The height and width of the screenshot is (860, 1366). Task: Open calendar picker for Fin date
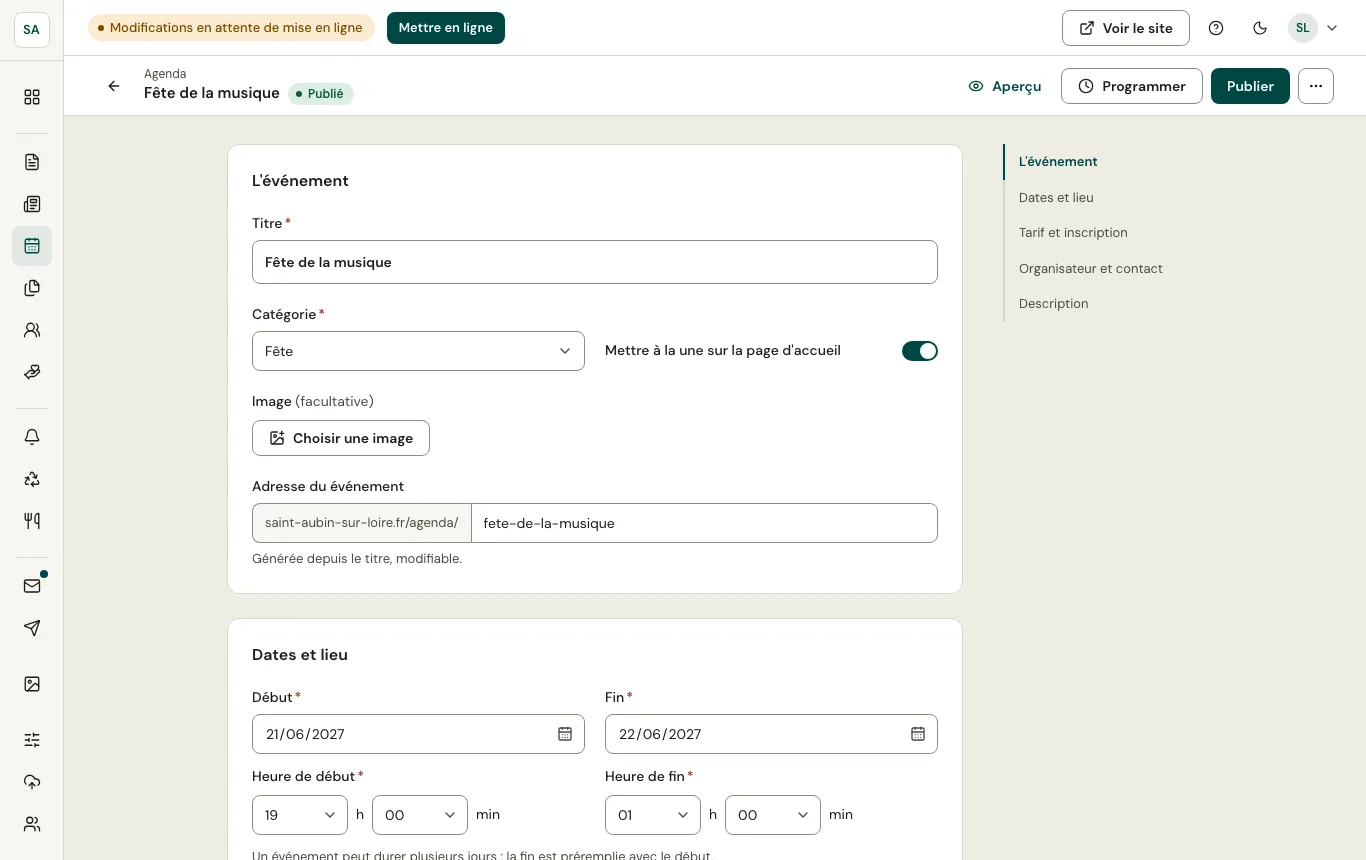(918, 734)
